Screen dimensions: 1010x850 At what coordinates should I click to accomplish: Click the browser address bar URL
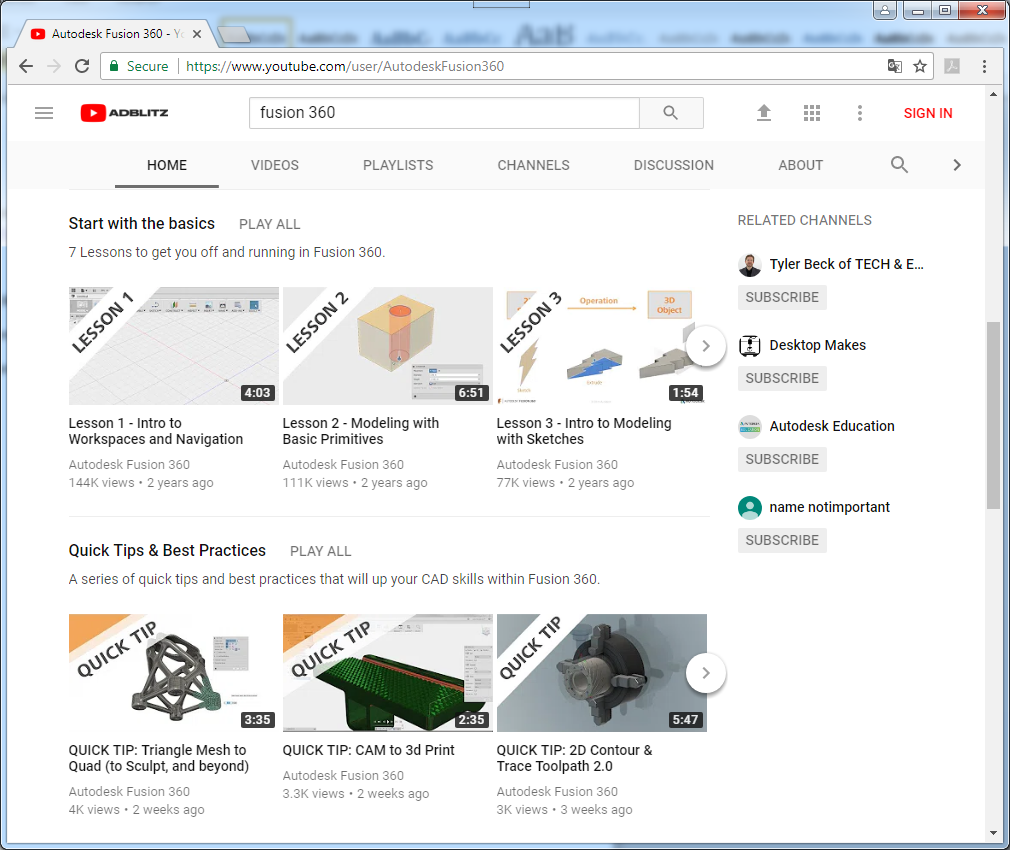coord(345,66)
